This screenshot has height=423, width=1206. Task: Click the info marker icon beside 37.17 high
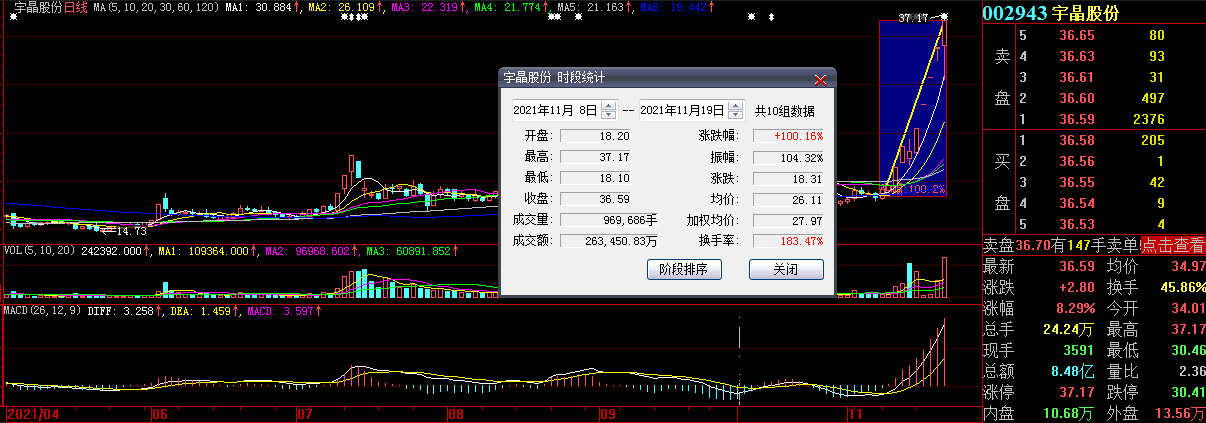(943, 17)
